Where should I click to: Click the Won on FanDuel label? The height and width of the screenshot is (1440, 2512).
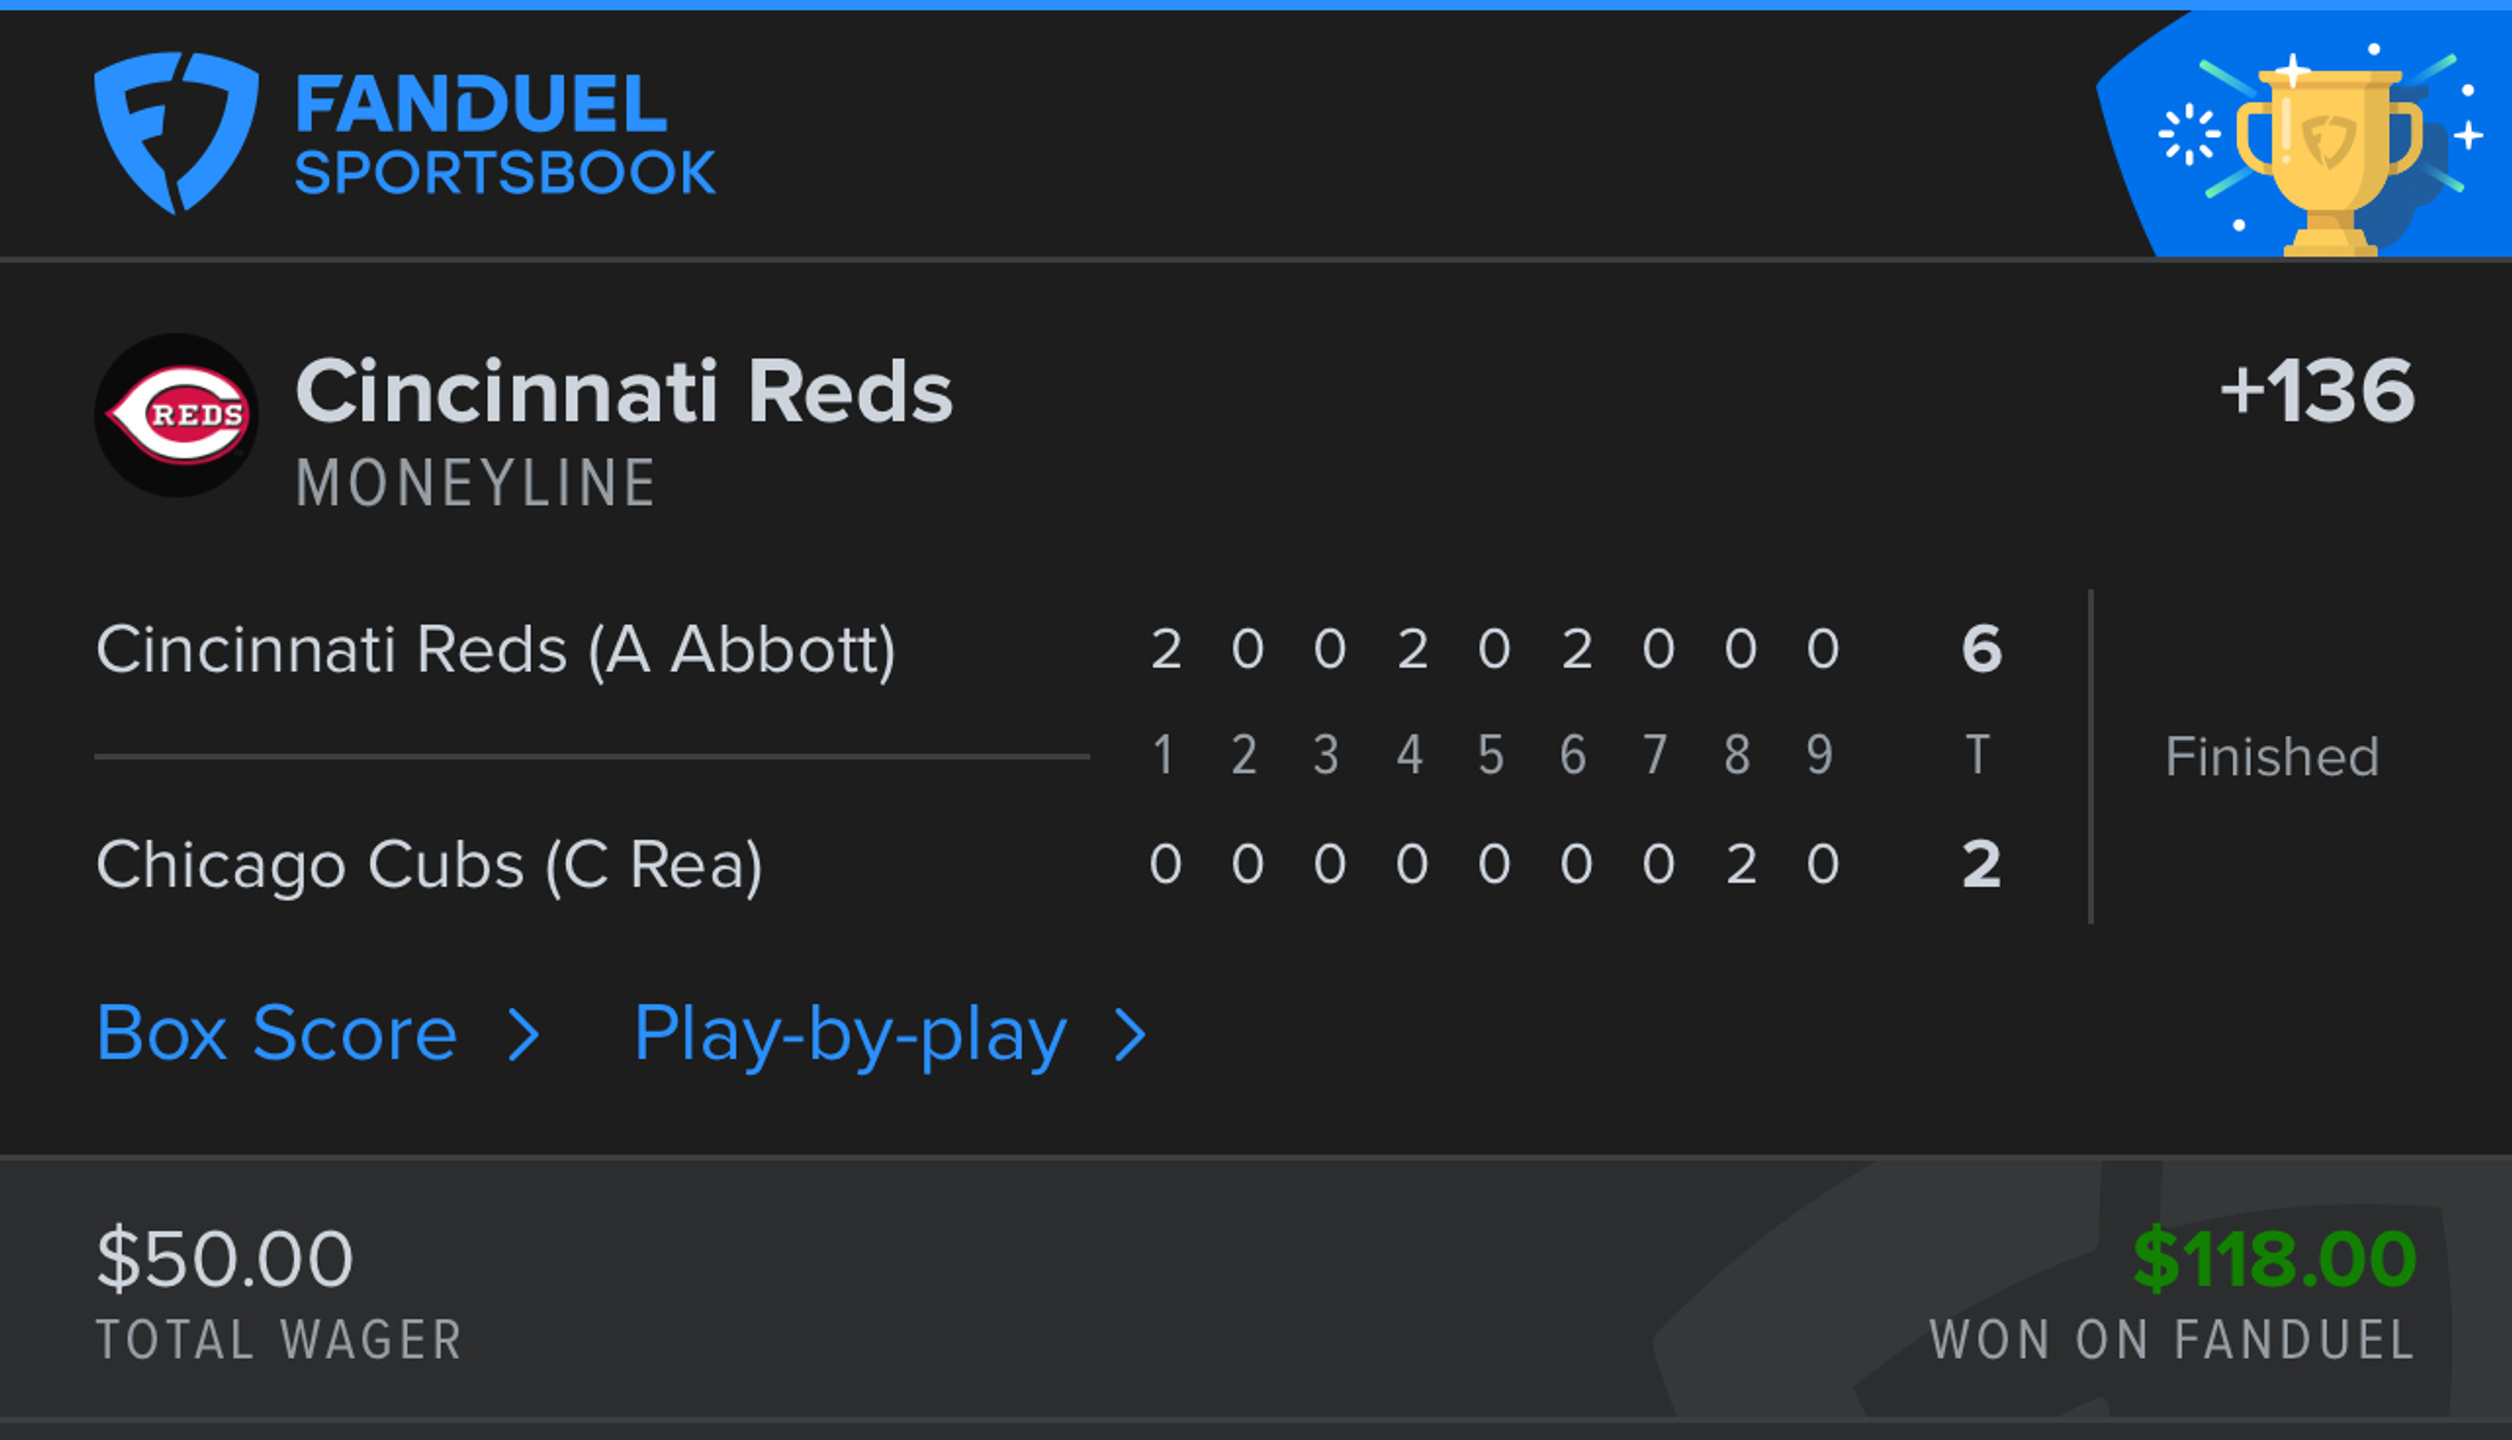(2172, 1340)
